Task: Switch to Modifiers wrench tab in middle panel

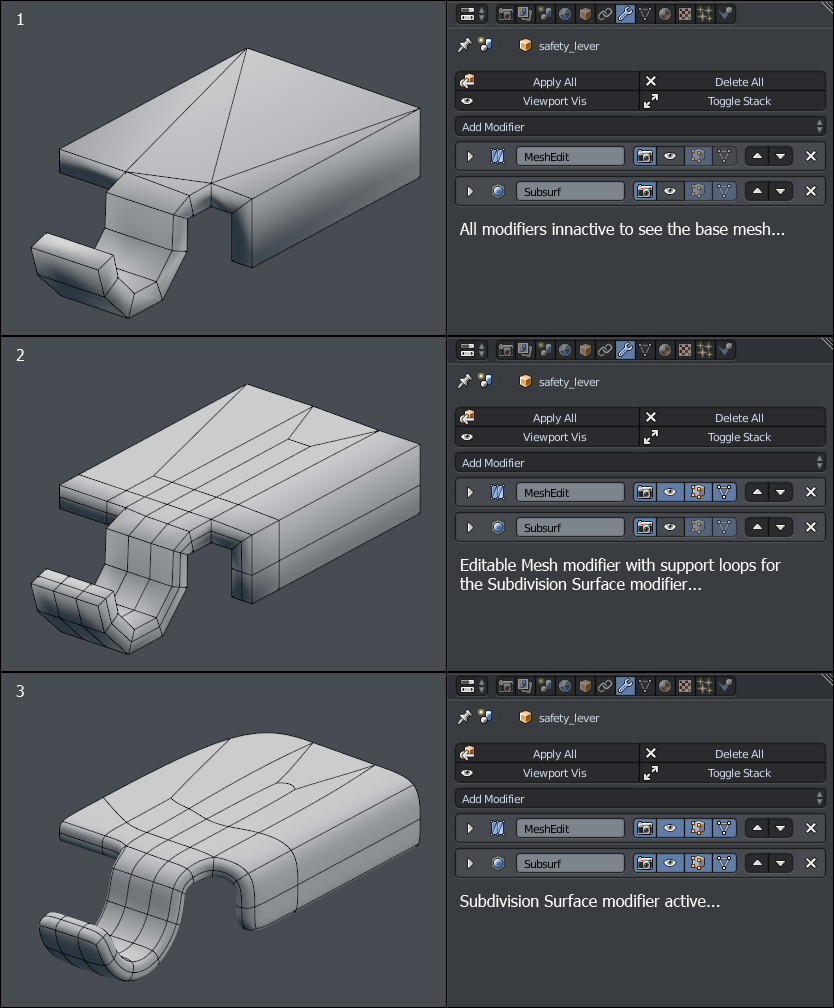Action: click(x=625, y=350)
